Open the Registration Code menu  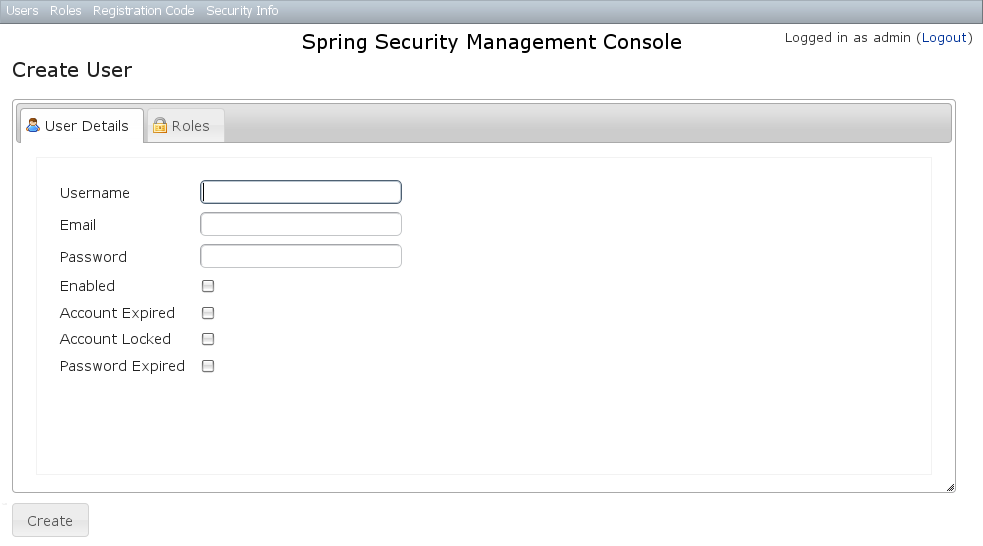[x=143, y=11]
